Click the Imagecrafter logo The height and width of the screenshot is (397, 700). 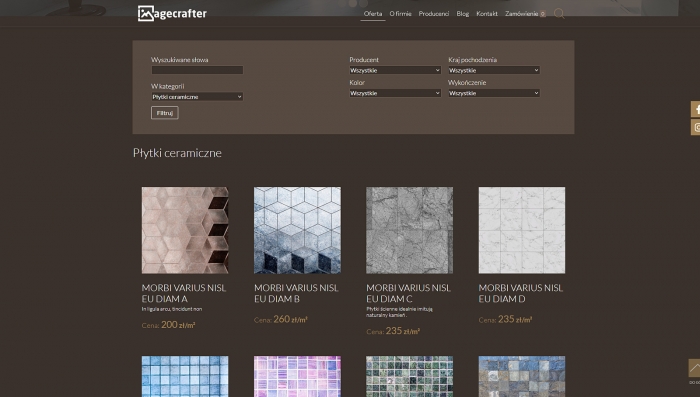[172, 13]
